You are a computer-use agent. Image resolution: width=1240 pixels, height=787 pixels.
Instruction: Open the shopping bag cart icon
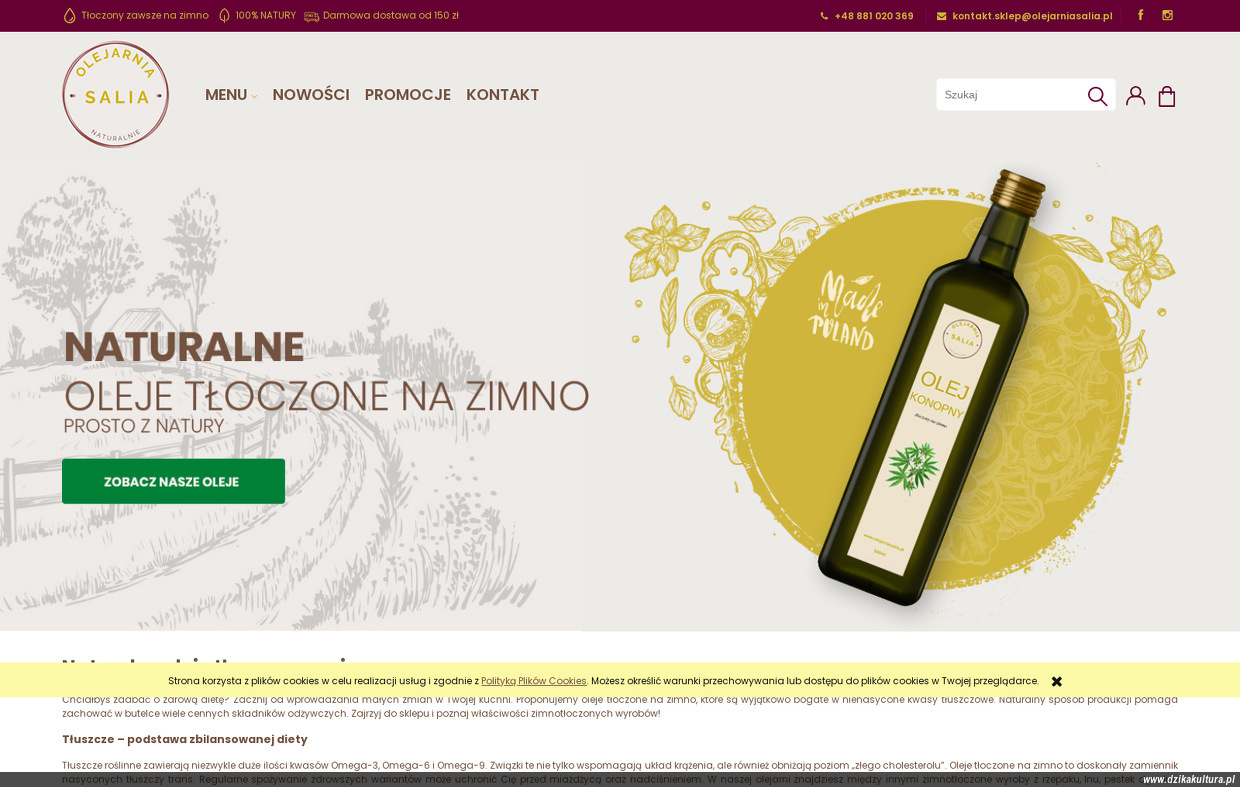pos(1167,96)
